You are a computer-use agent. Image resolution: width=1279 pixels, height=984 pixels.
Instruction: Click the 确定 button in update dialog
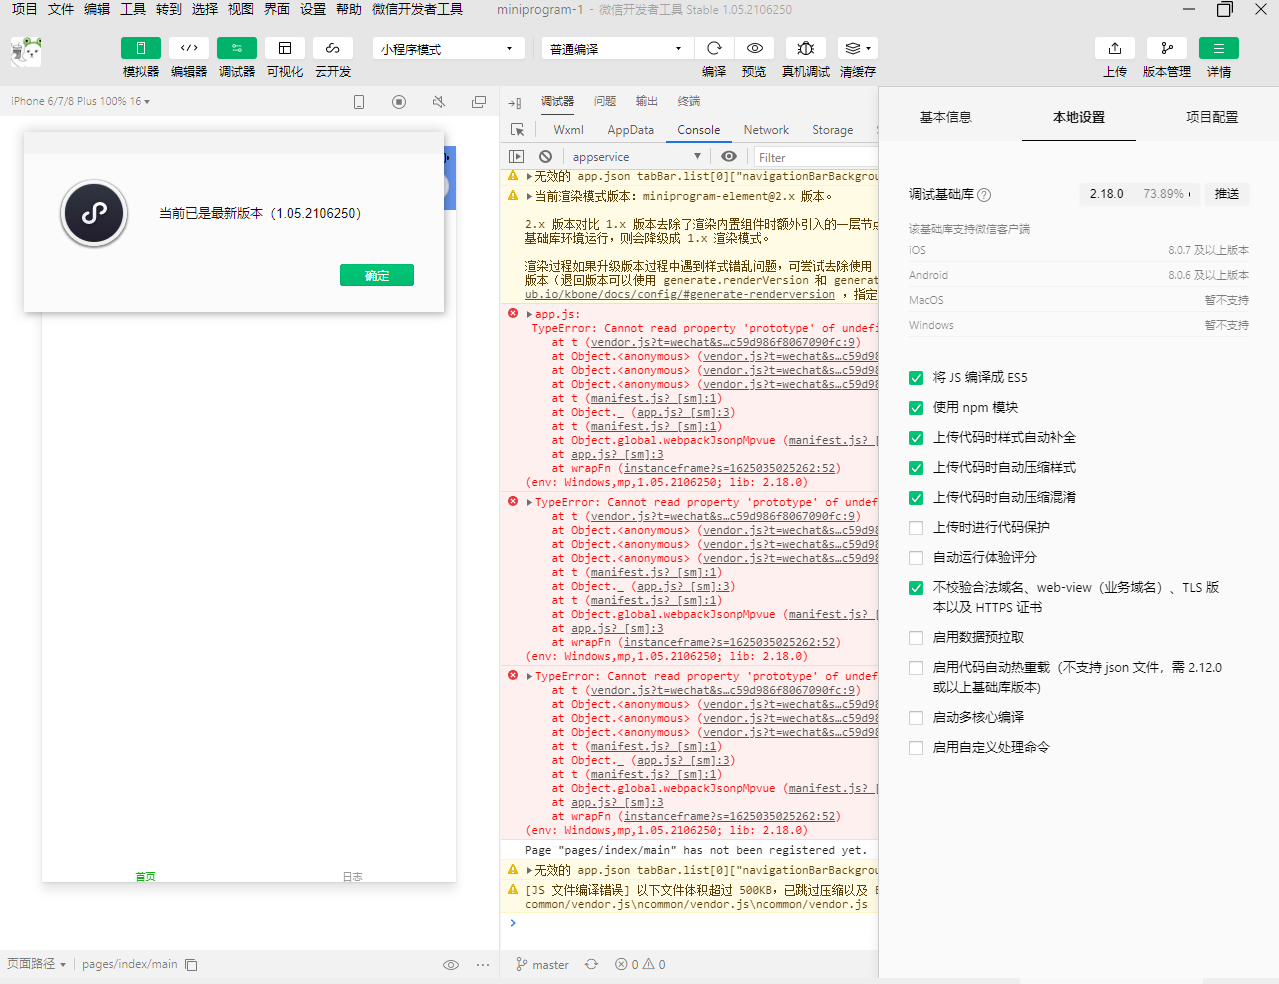click(x=377, y=275)
